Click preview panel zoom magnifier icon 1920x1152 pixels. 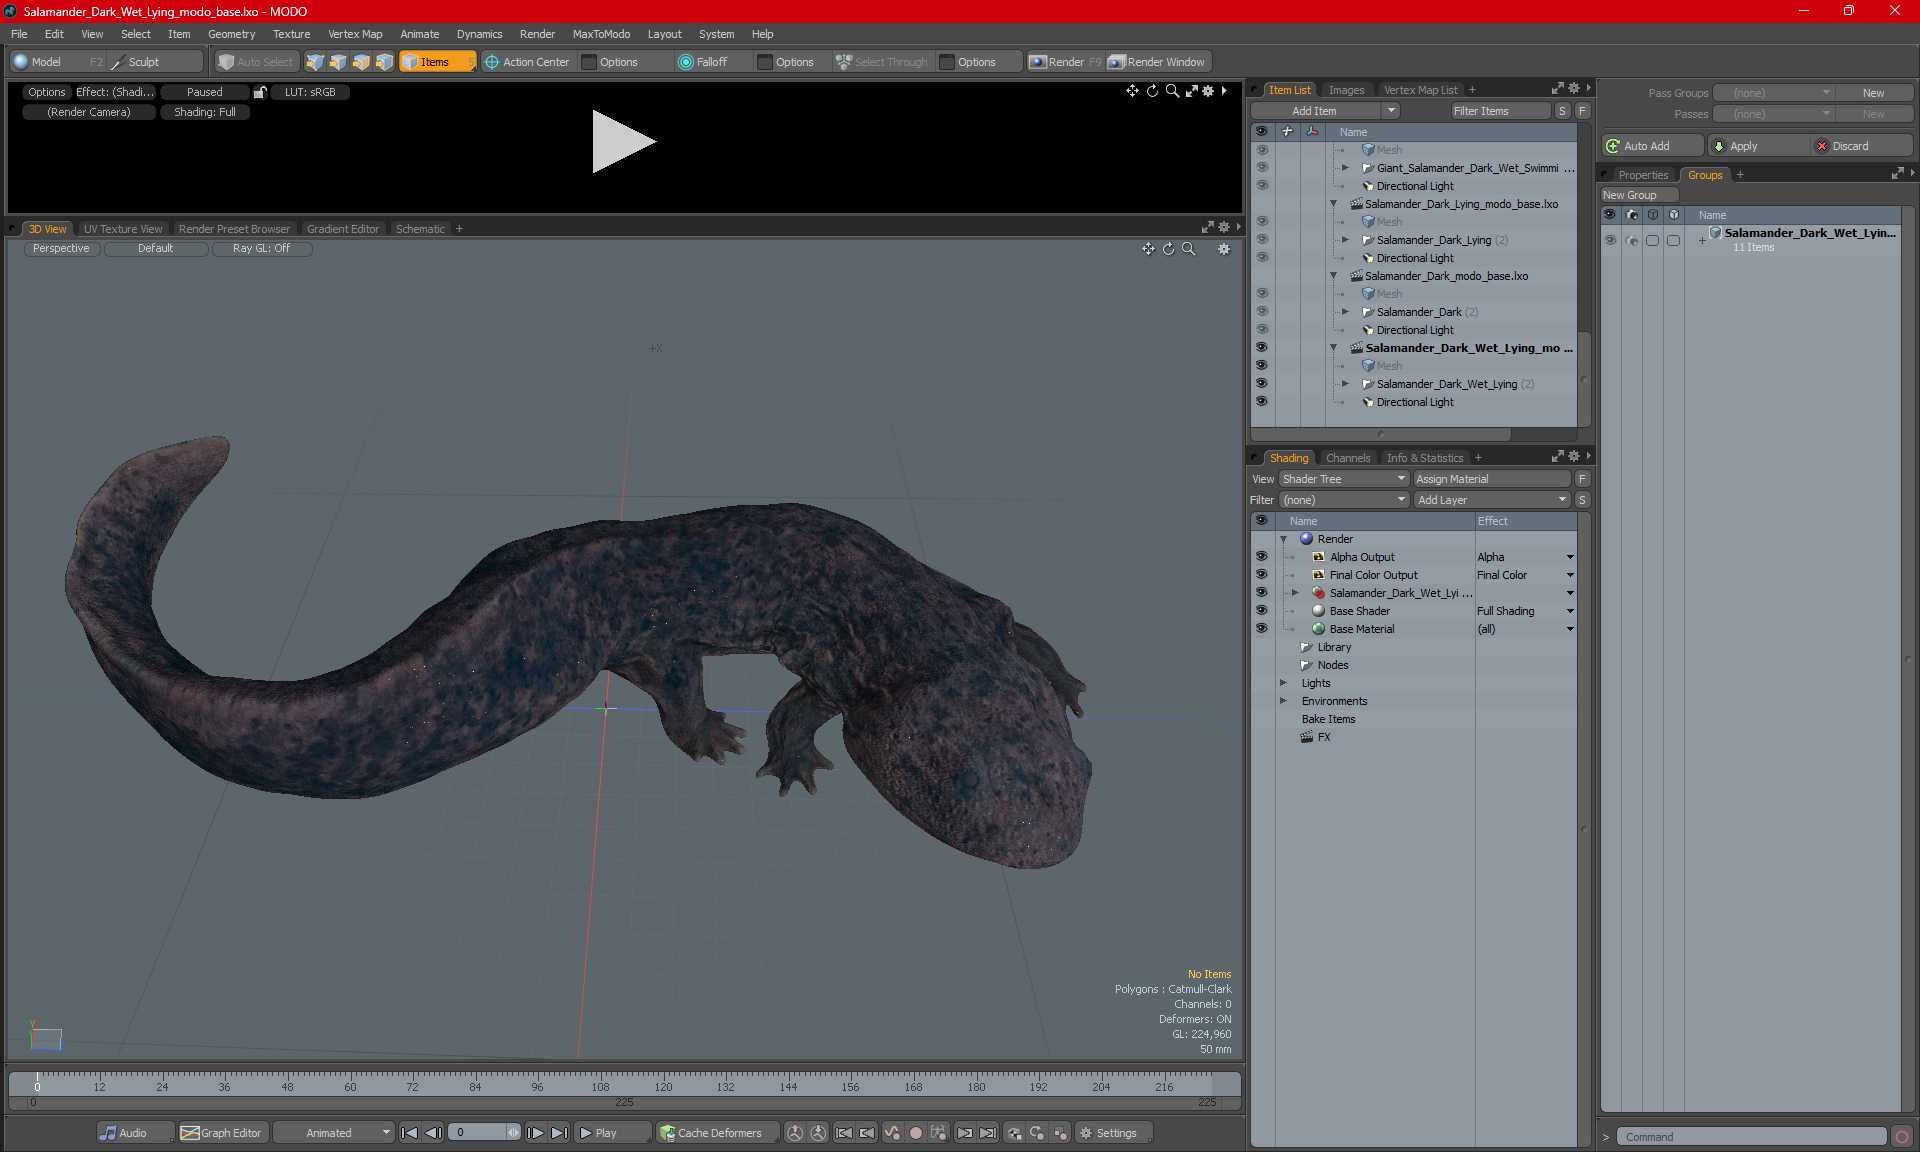pos(1172,91)
